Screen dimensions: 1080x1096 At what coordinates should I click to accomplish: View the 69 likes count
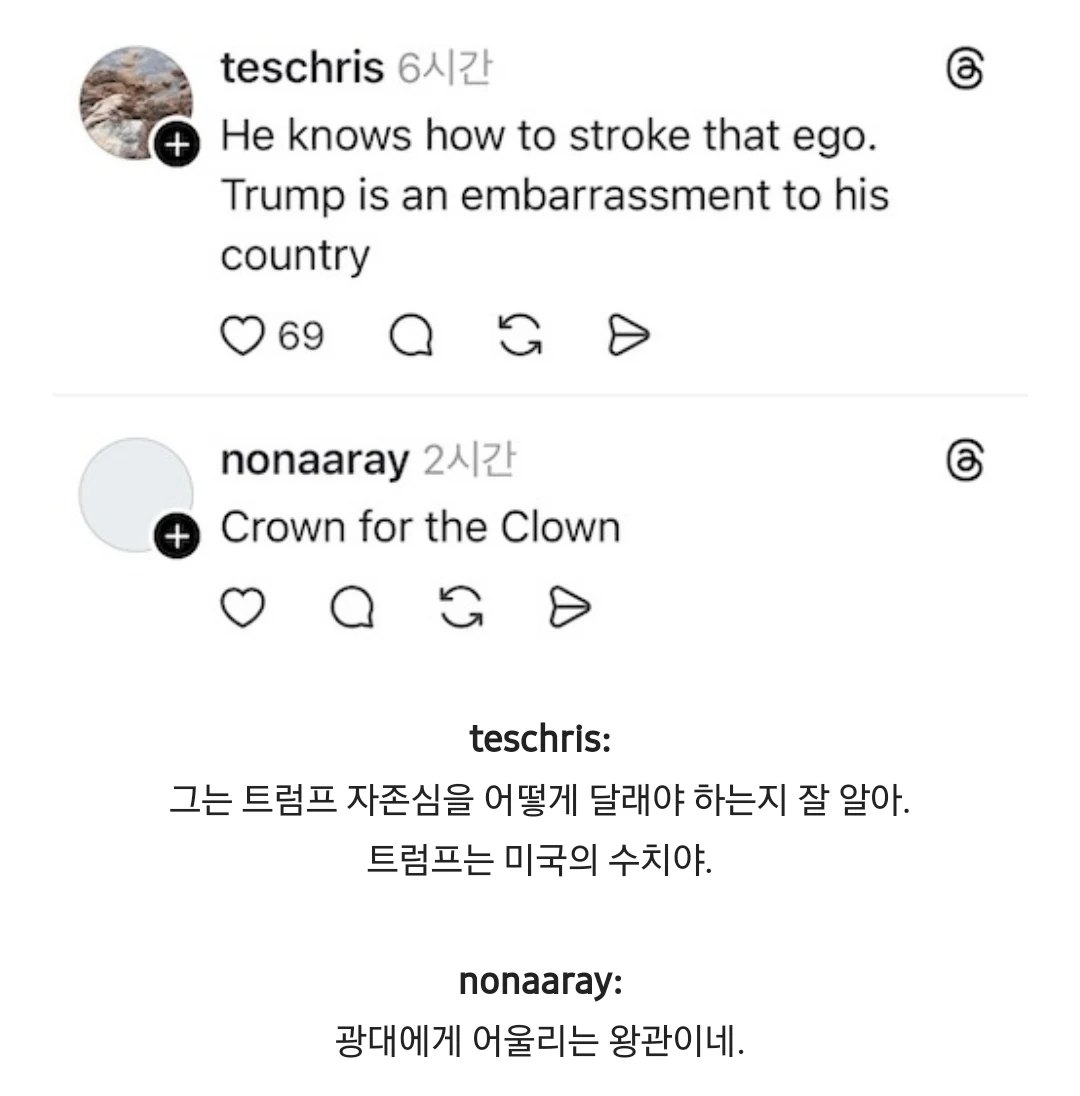tap(301, 337)
